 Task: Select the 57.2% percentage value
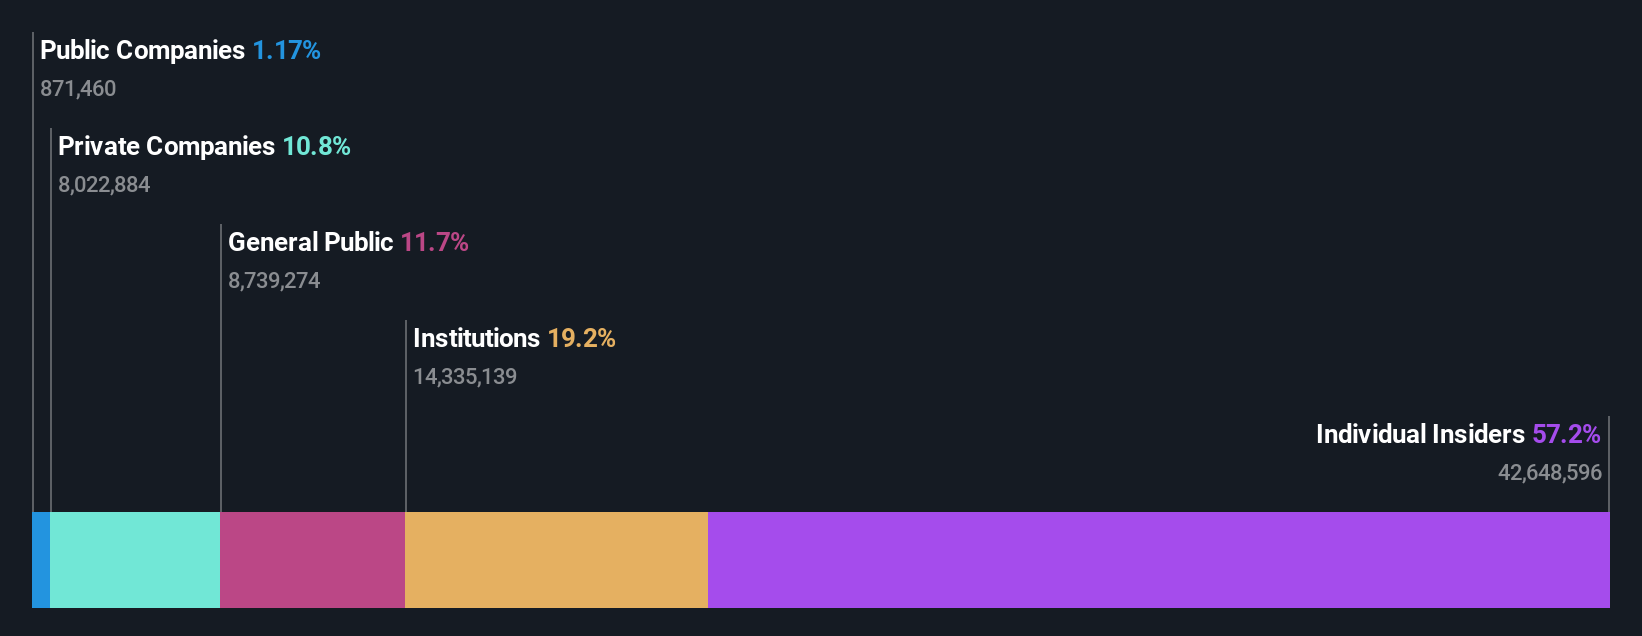click(x=1566, y=434)
